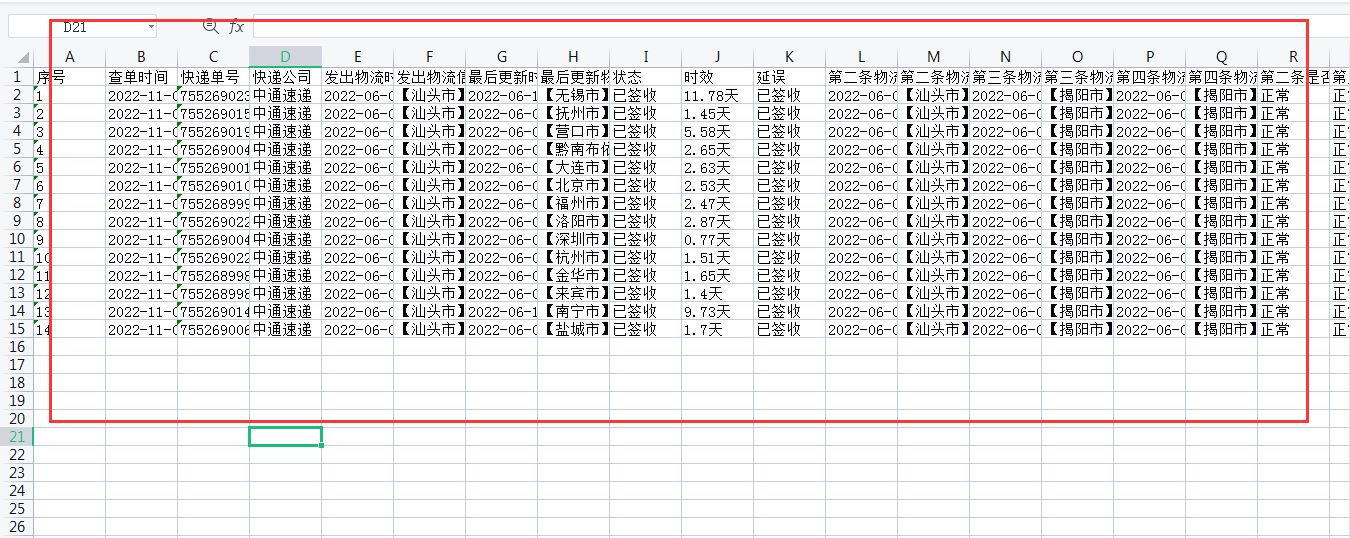Click the 序号 header cell

(69, 77)
